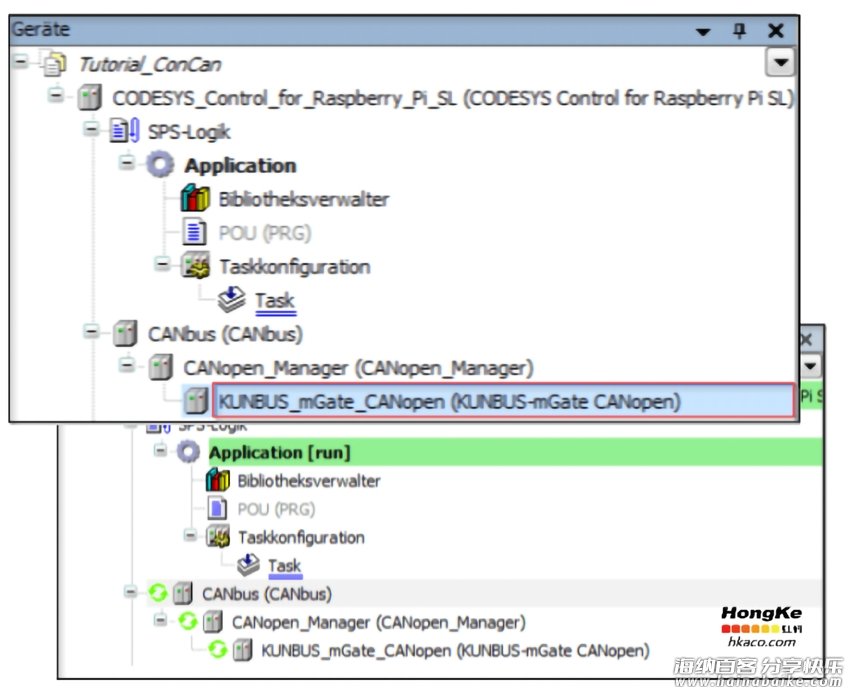The height and width of the screenshot is (692, 850).
Task: Select Bibliotheksverwalter in the top panel
Action: tap(304, 199)
